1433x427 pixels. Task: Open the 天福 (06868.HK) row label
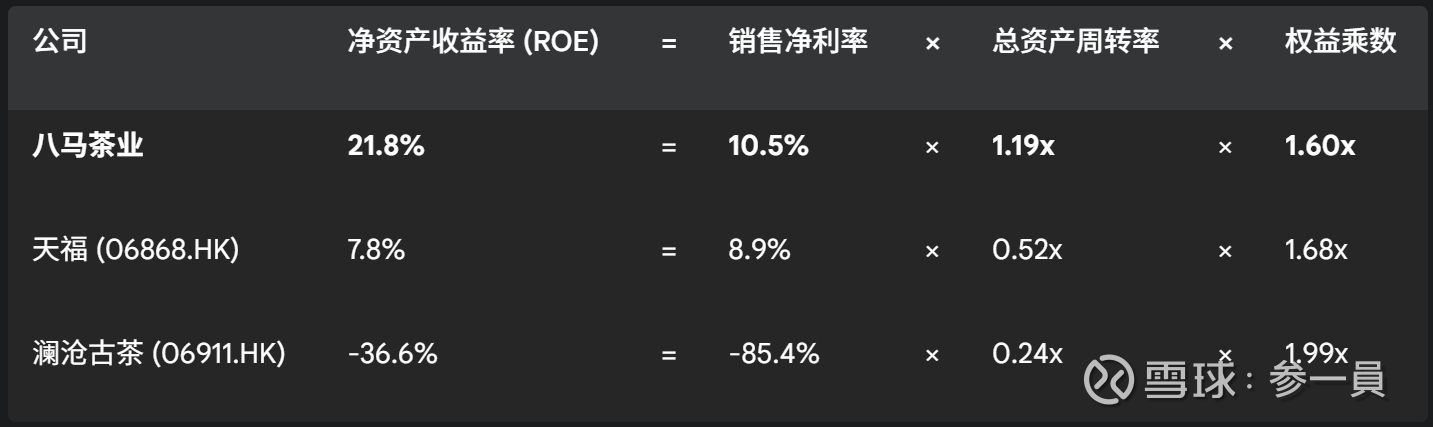point(136,250)
